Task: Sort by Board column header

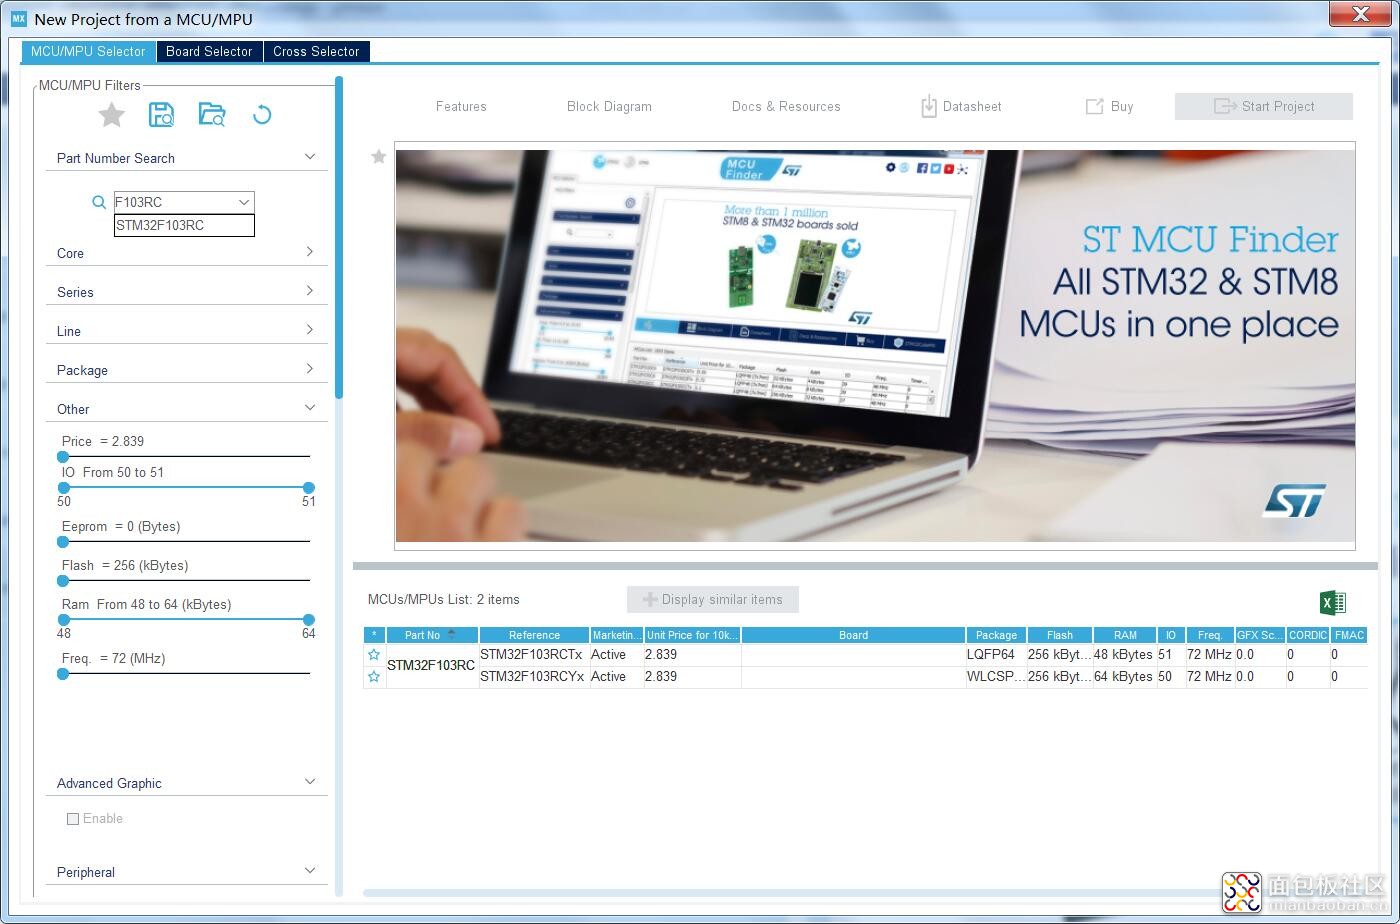Action: click(853, 635)
